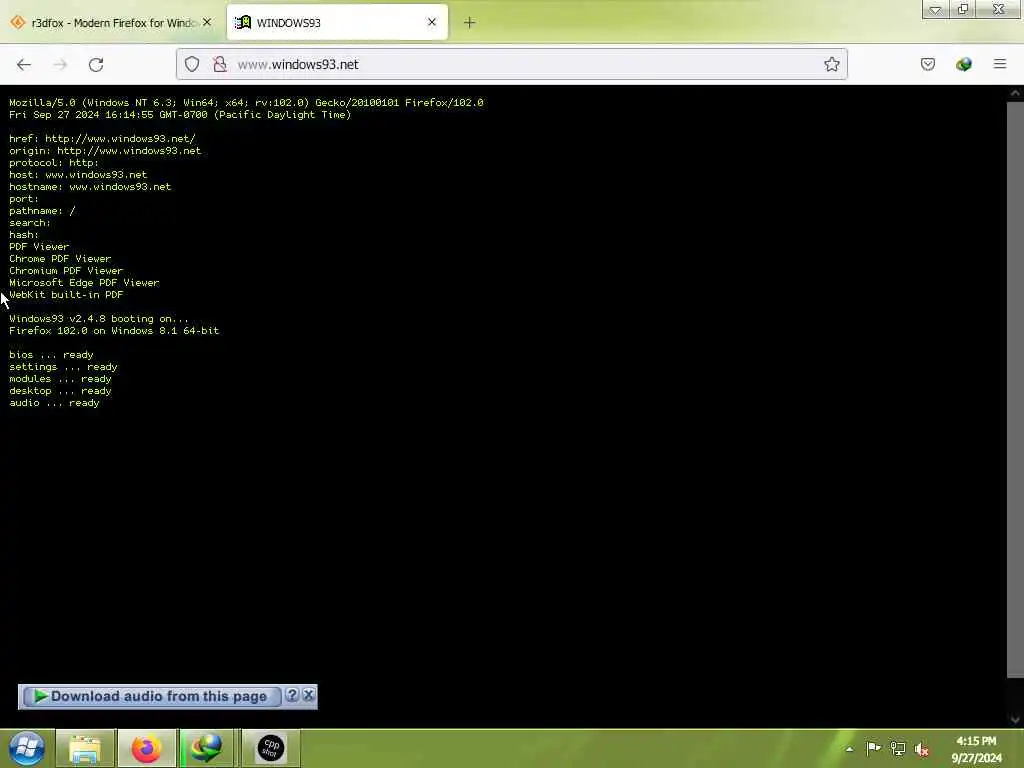The width and height of the screenshot is (1024, 768).
Task: Click the forward navigation arrow
Action: pos(60,64)
